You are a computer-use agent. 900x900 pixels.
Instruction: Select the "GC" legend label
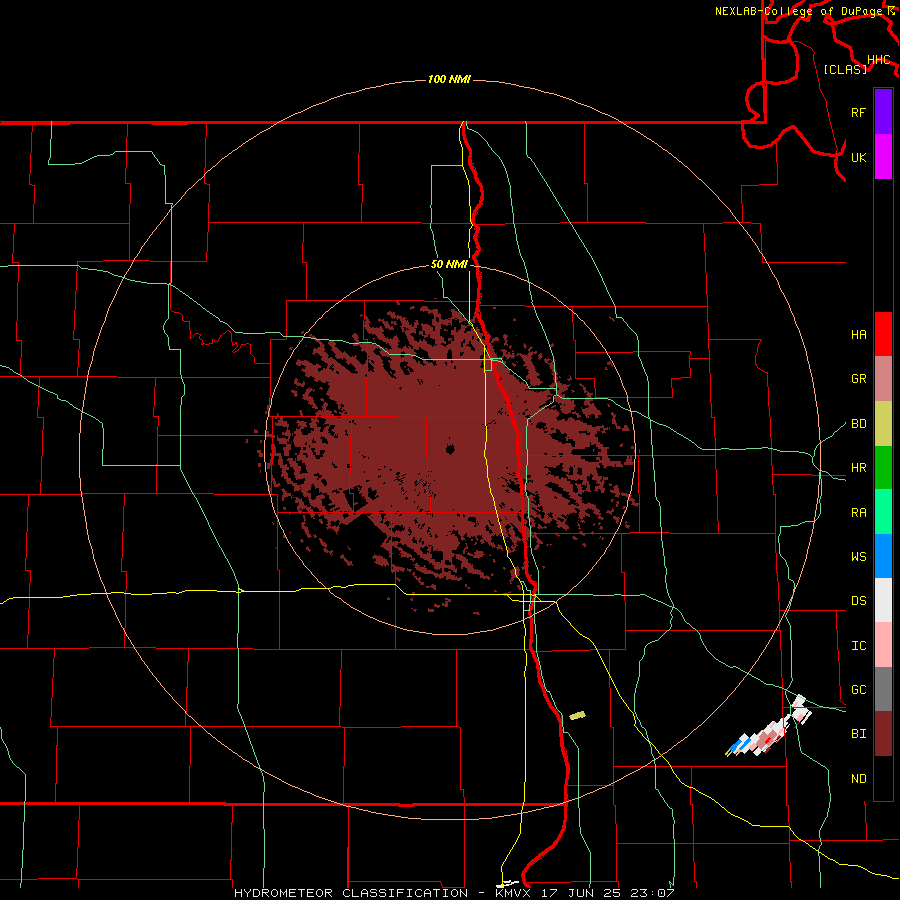point(858,690)
